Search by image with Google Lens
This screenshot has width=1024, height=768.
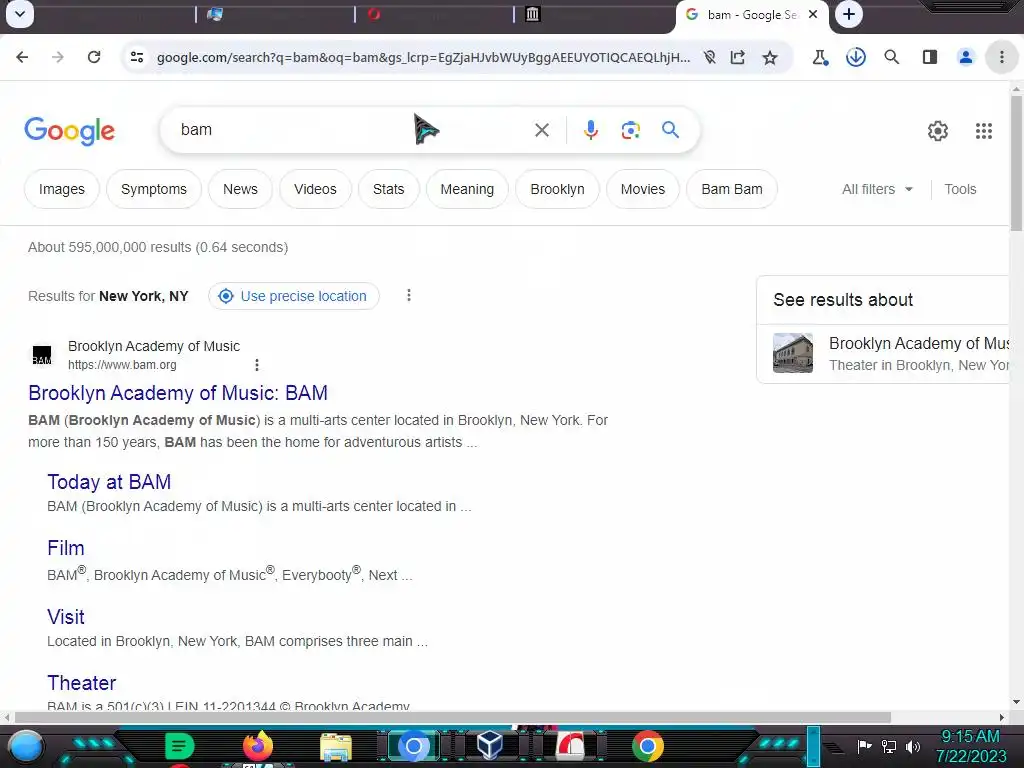pos(630,130)
